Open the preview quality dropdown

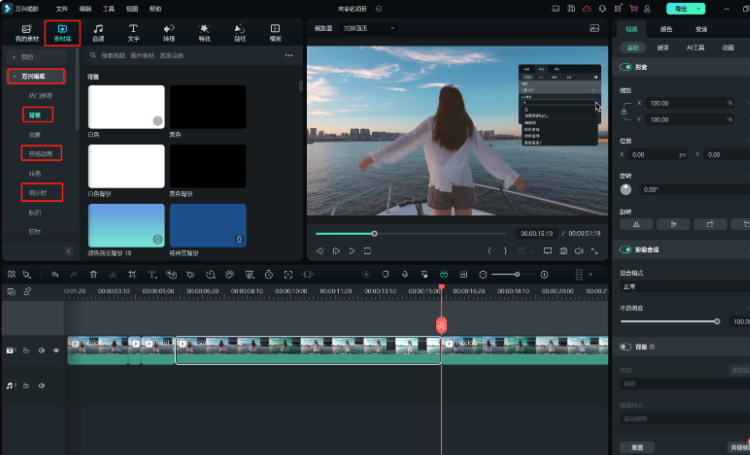pyautogui.click(x=368, y=28)
